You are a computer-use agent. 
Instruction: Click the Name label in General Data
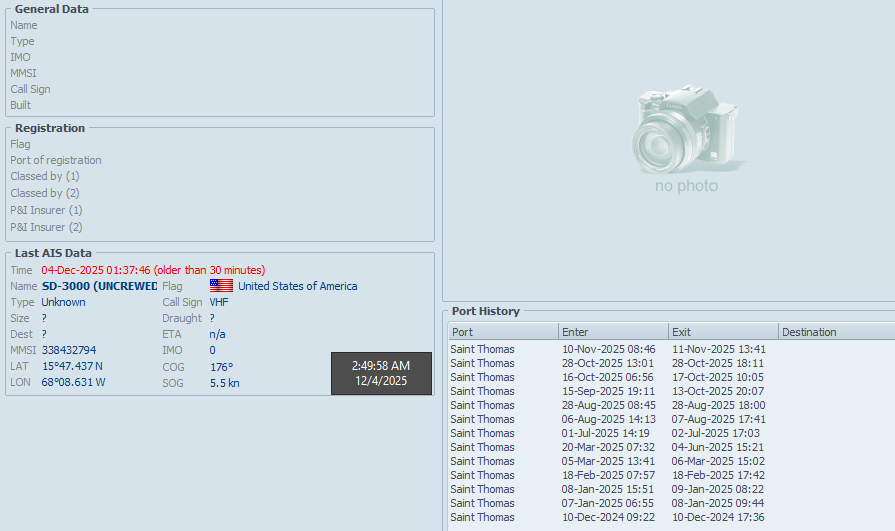(23, 25)
